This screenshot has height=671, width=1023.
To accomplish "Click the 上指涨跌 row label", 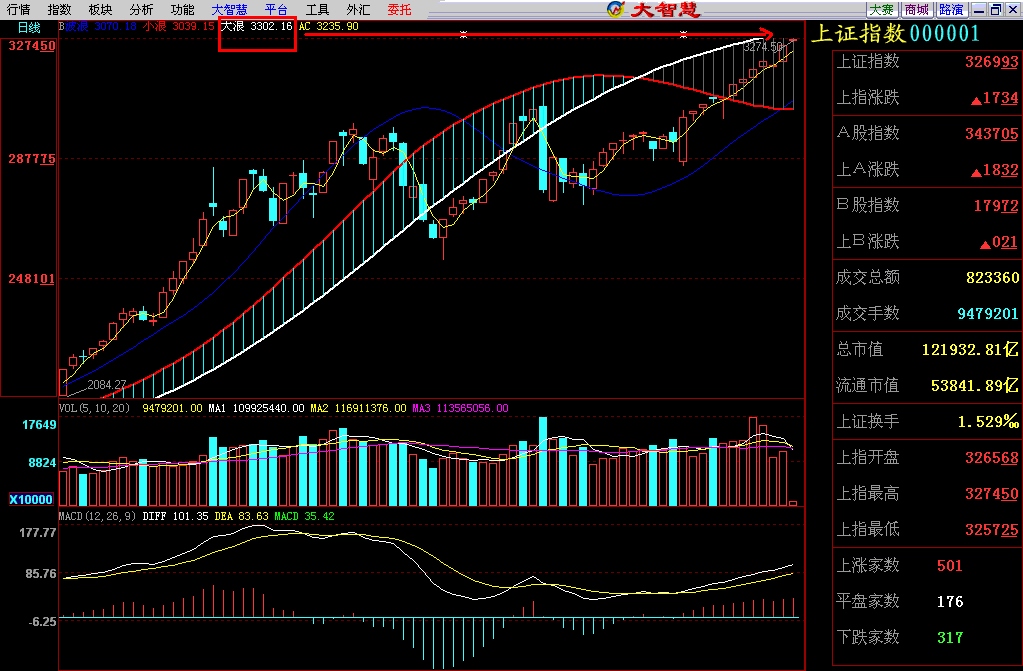I will 868,98.
